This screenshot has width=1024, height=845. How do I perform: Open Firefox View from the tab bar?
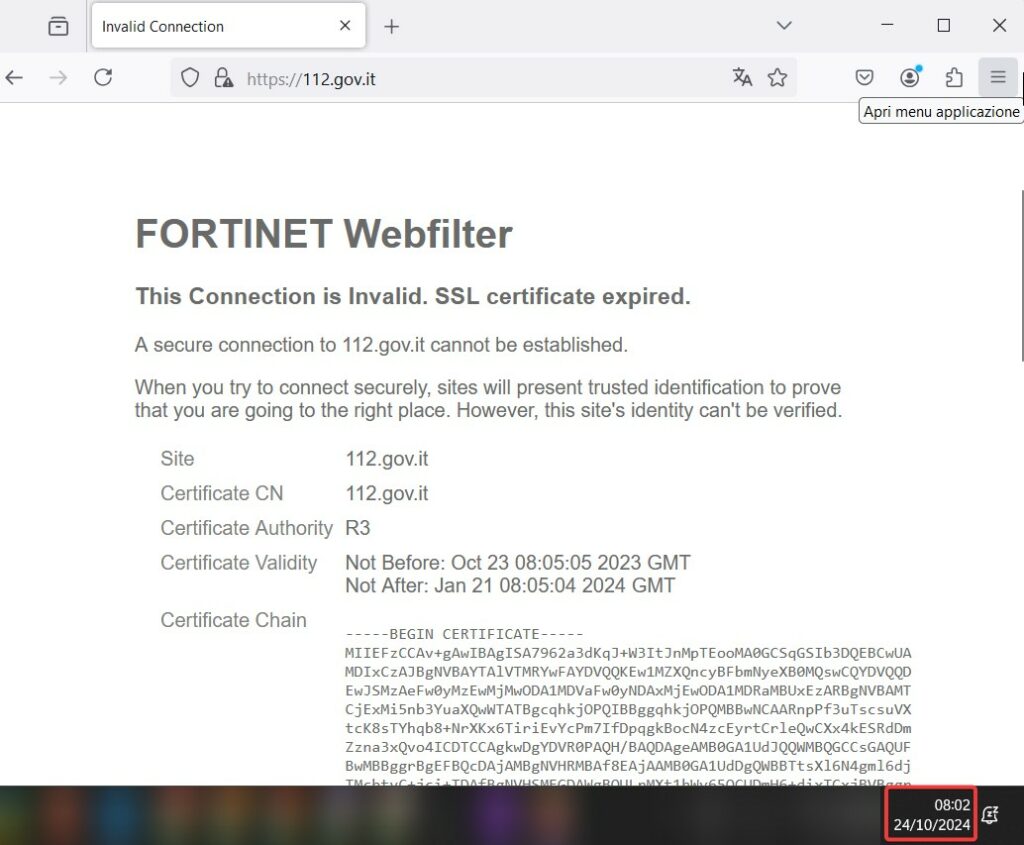tap(59, 26)
